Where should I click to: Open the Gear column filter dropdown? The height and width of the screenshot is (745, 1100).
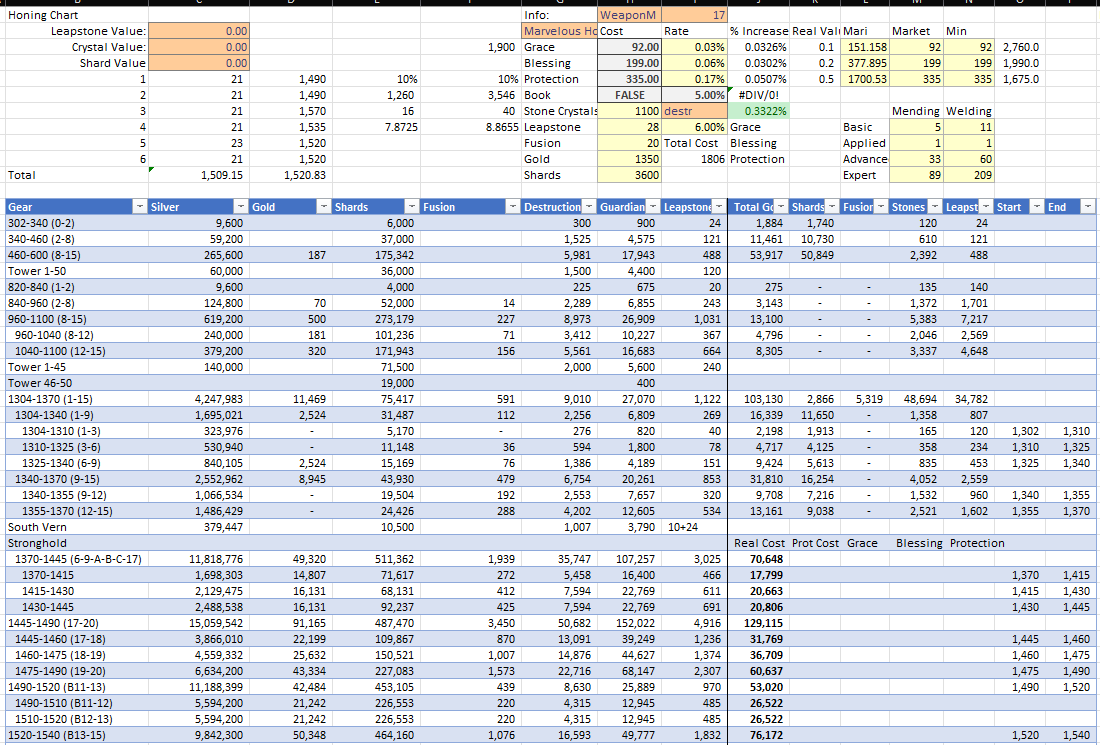click(140, 205)
